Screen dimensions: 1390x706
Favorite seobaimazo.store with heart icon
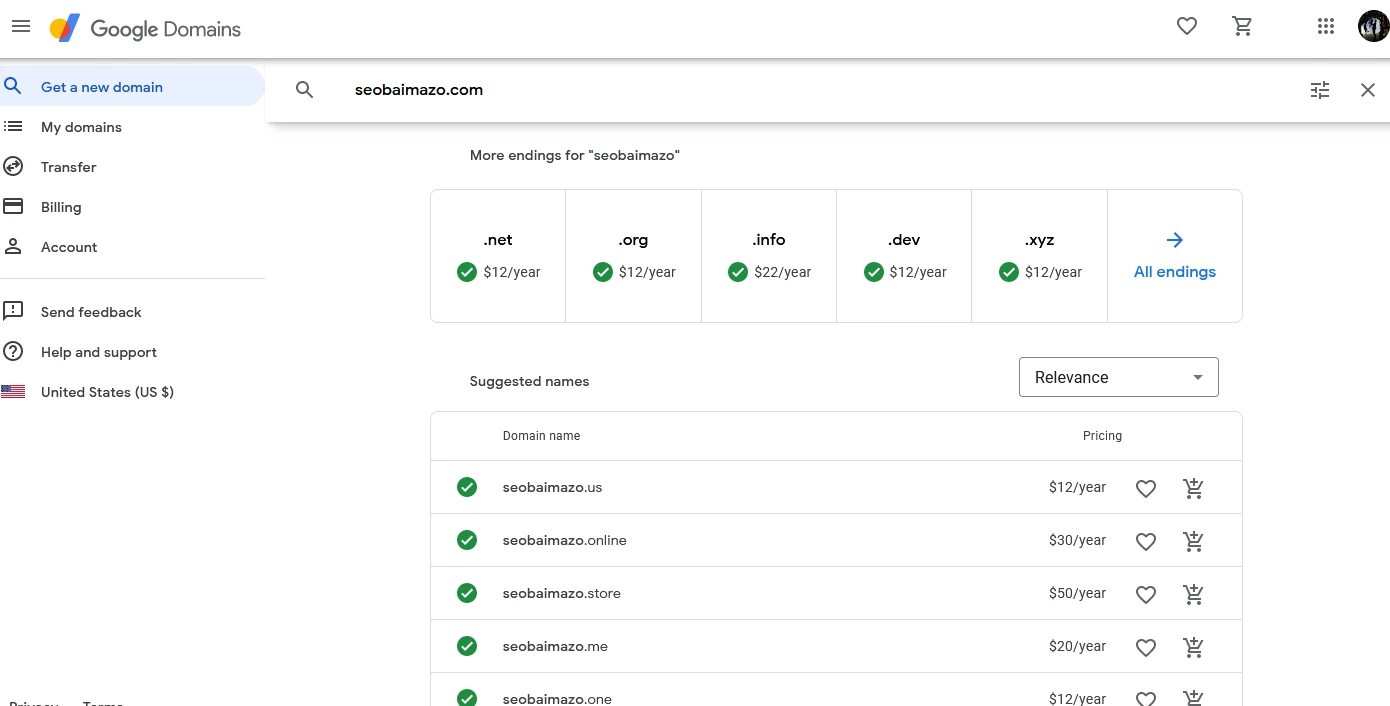tap(1146, 594)
